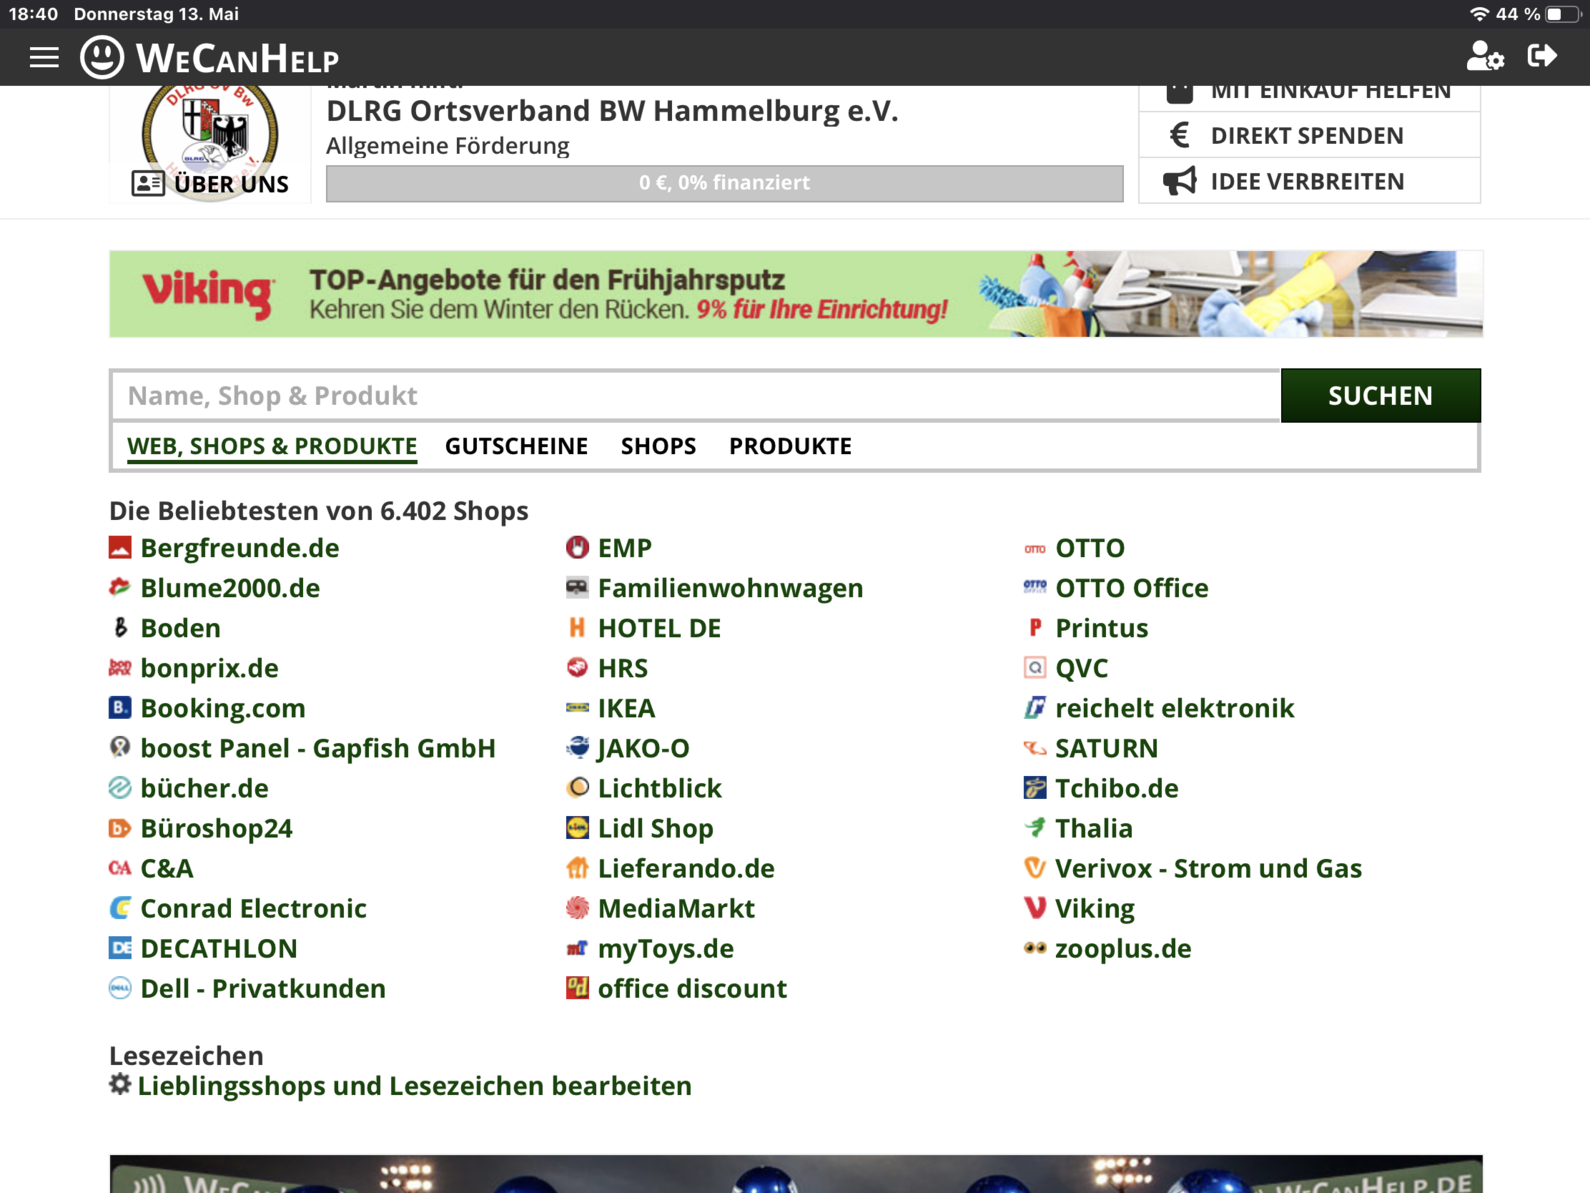Click the Bergfreunde.de shop icon

pos(120,547)
